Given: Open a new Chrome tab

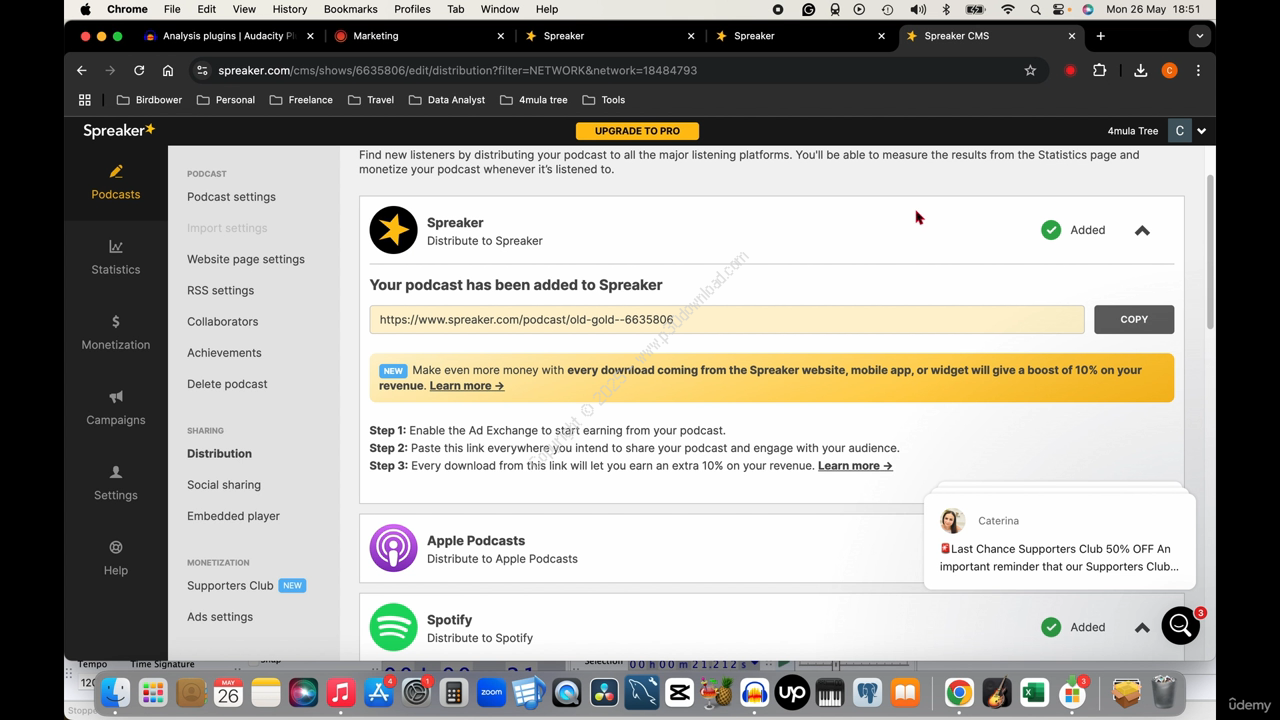Looking at the screenshot, I should pos(1100,36).
